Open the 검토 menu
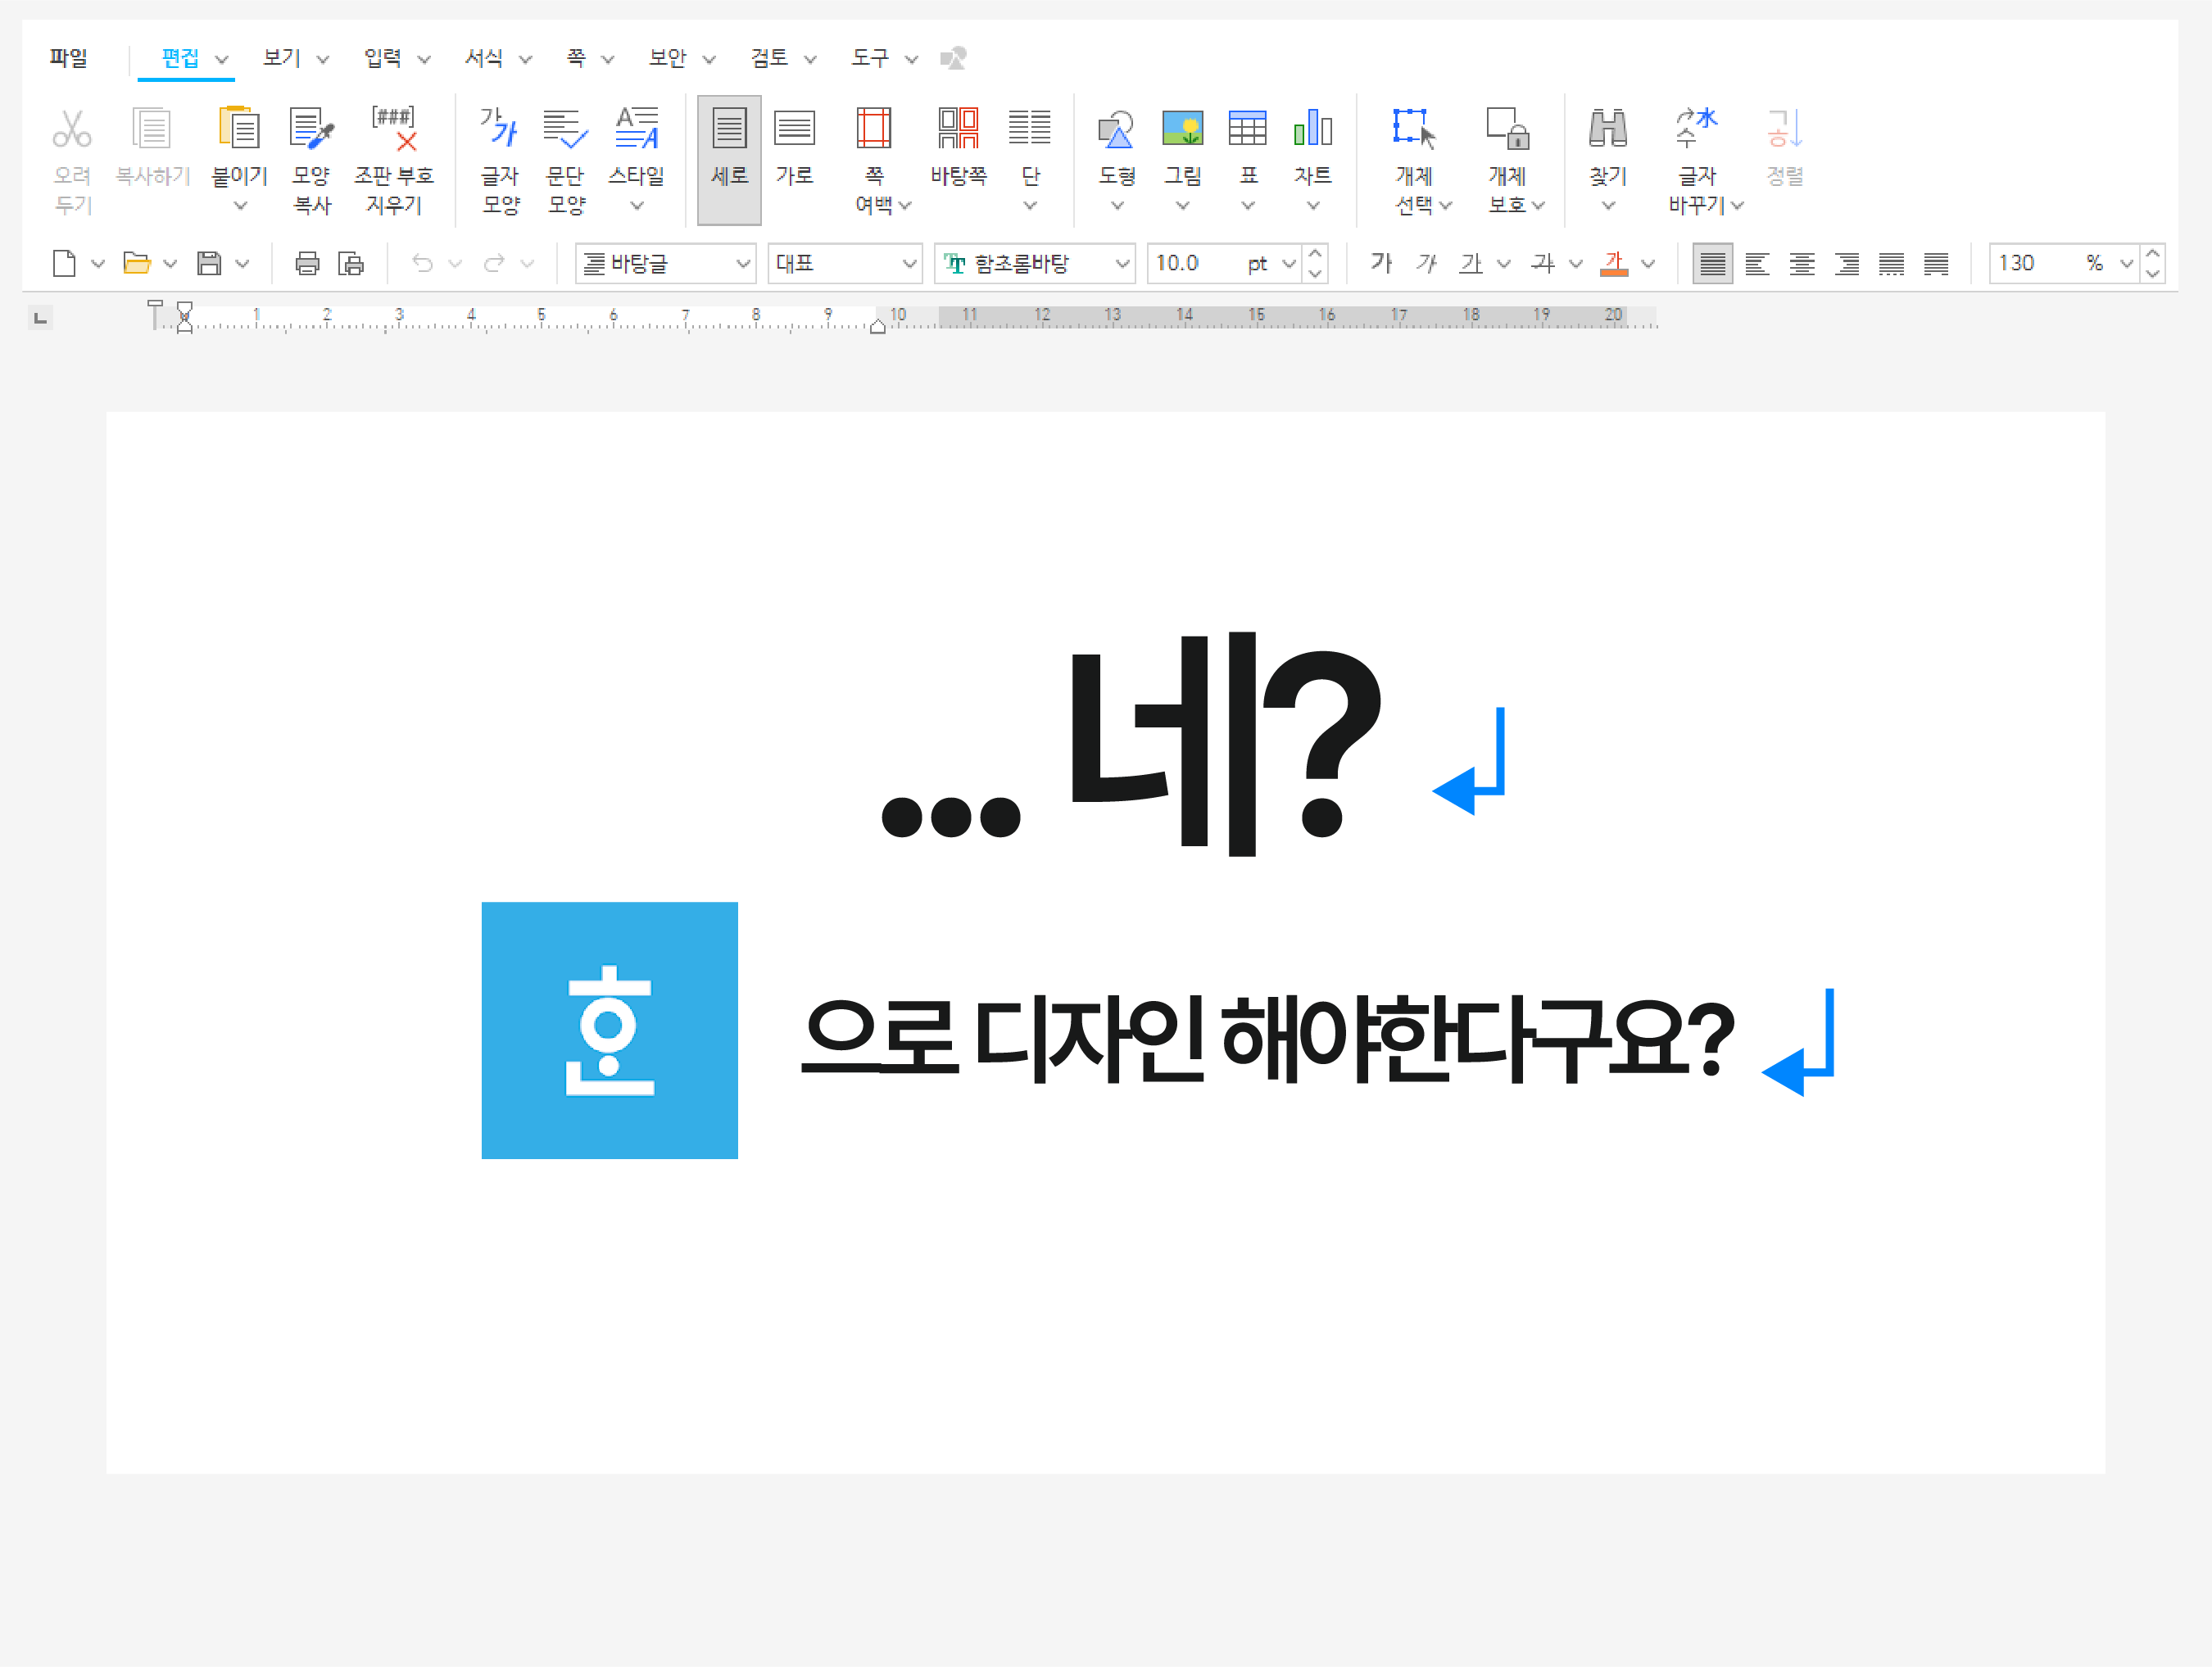The width and height of the screenshot is (2212, 1667). [769, 58]
